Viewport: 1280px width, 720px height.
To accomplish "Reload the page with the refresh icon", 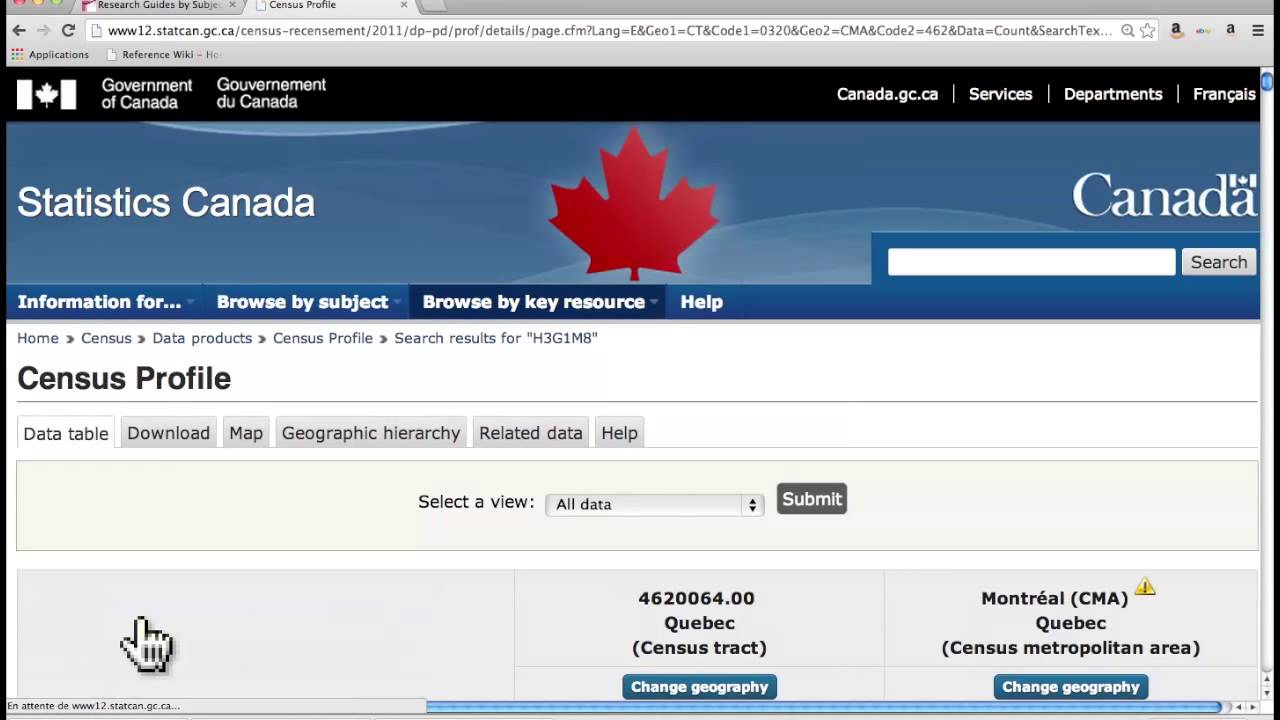I will pyautogui.click(x=68, y=30).
